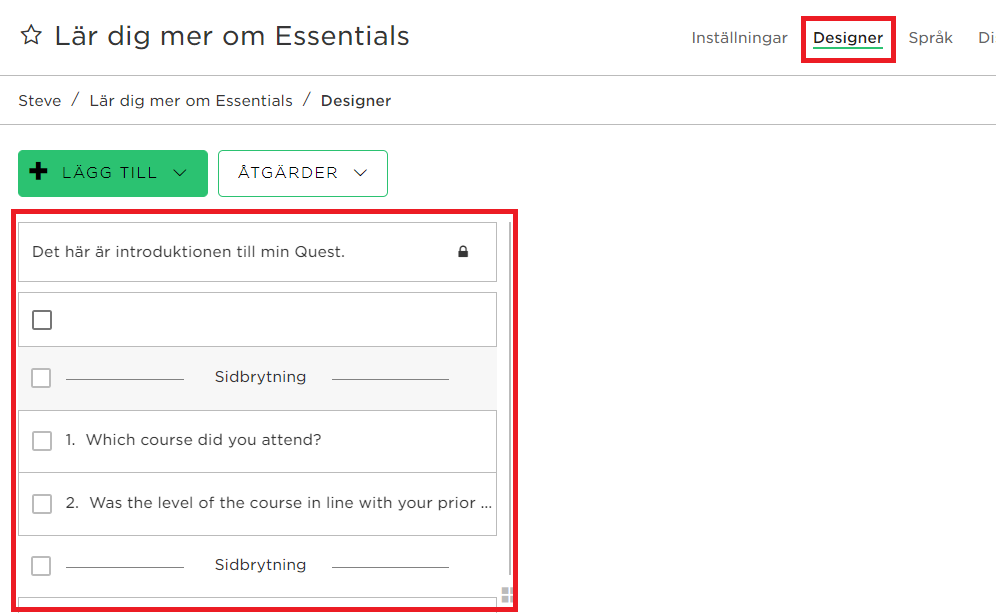Click the lock icon on introduction row
Viewport: 996px width, 613px height.
click(x=463, y=252)
